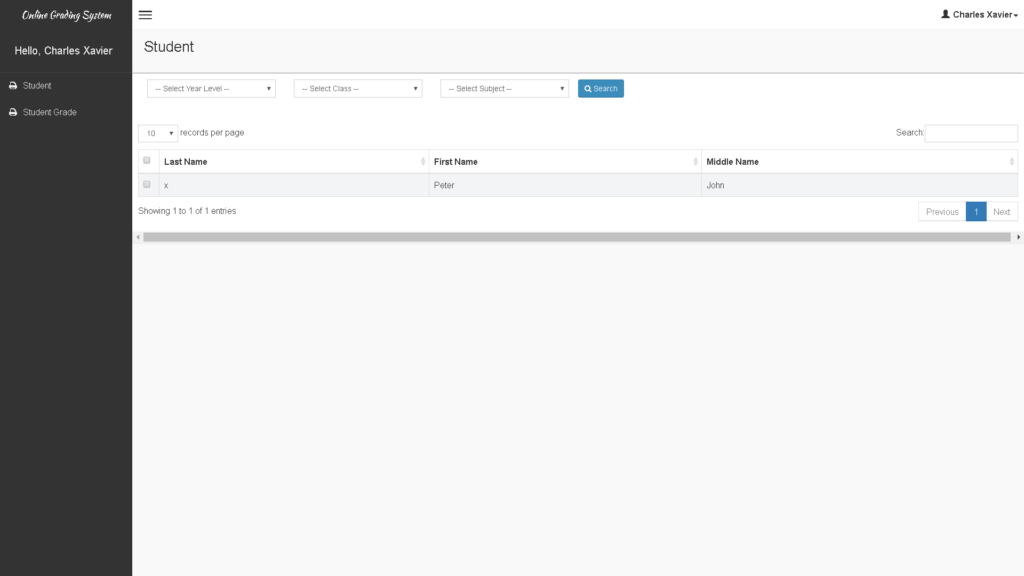Click the magnifier icon on the Search button

click(x=588, y=88)
